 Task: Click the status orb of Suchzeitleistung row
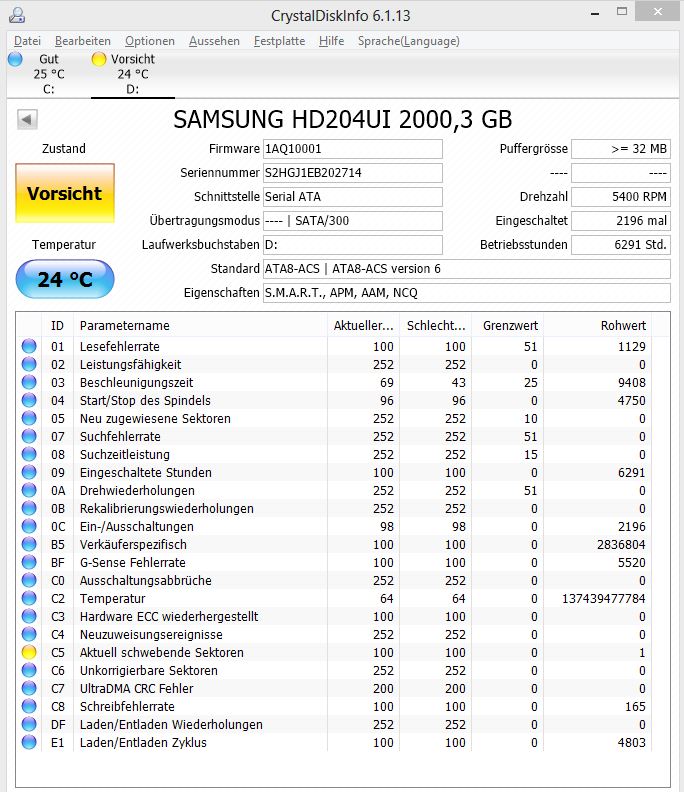coord(29,454)
